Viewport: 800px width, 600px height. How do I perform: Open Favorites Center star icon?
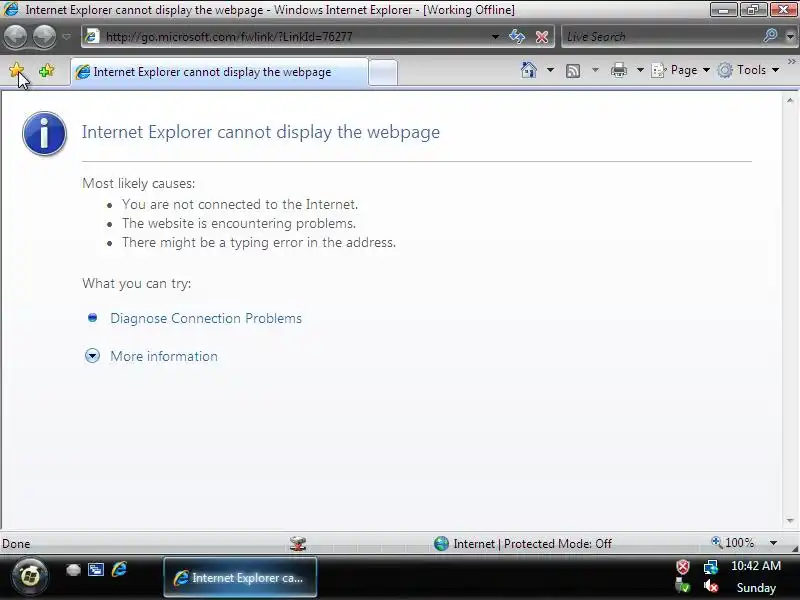click(16, 70)
